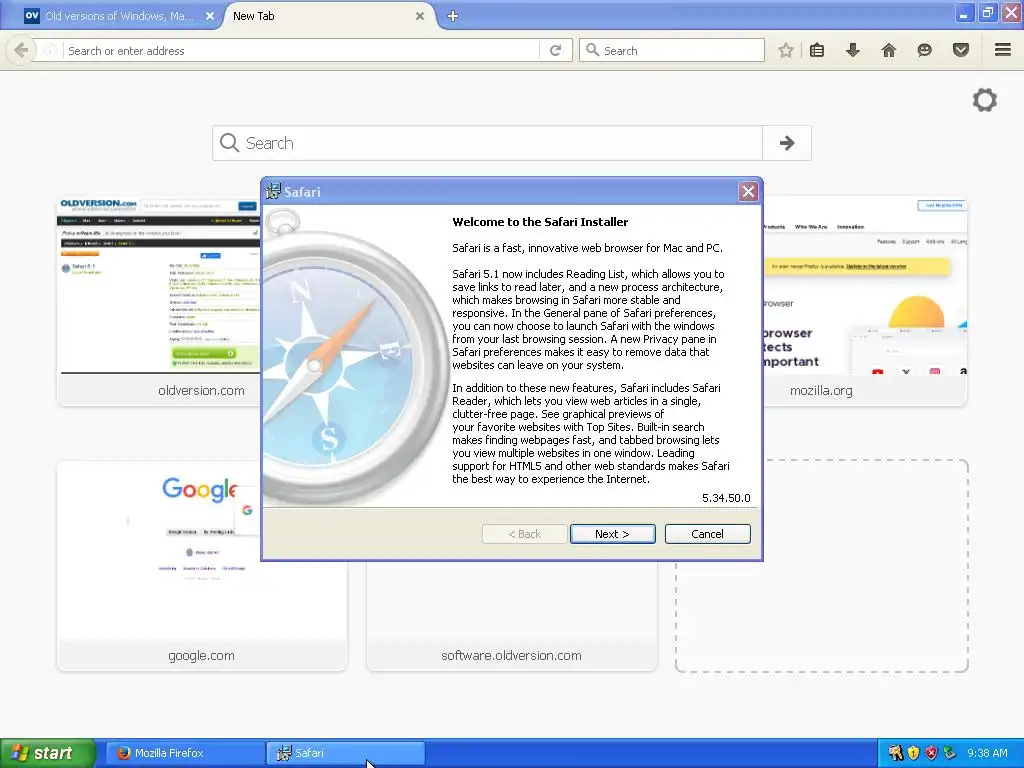Click the magnifier icon in toolbar search box
Viewport: 1024px width, 768px height.
592,50
